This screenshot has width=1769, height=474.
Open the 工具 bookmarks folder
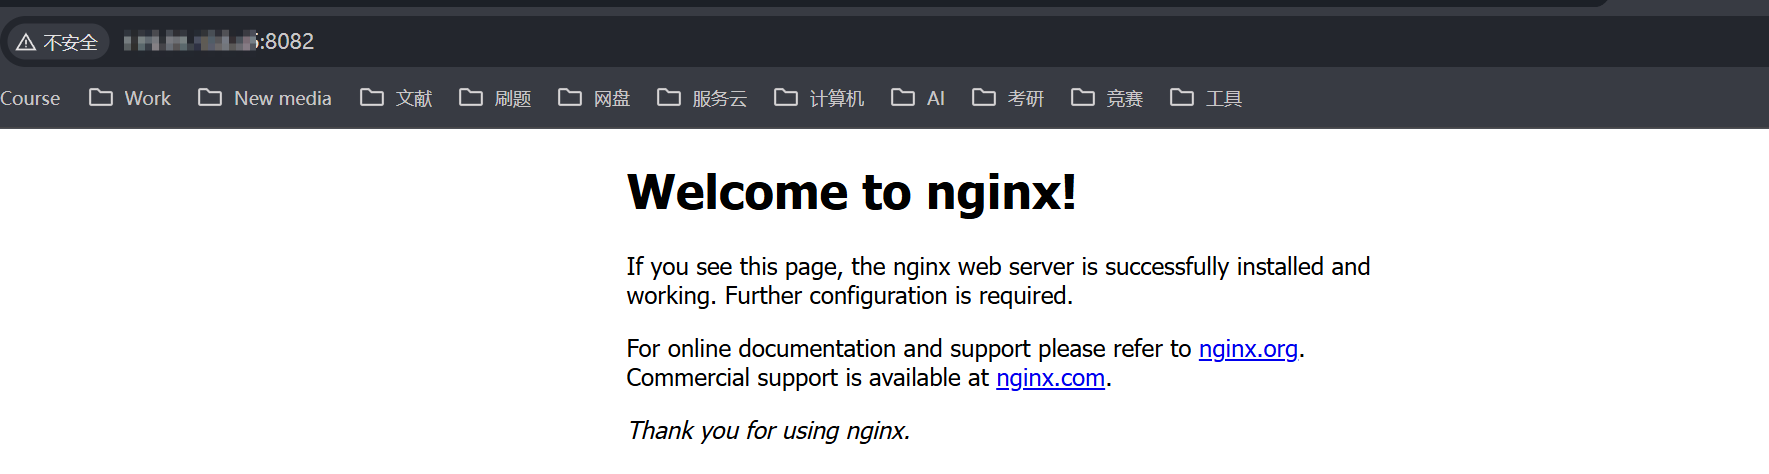1206,98
